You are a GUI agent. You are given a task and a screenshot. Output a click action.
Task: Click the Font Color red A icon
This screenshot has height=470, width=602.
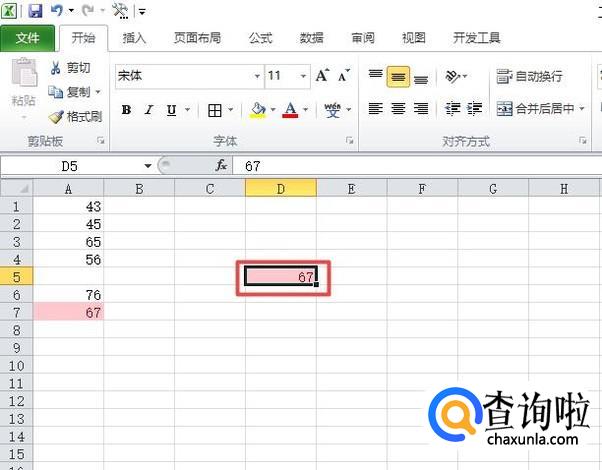pos(290,110)
